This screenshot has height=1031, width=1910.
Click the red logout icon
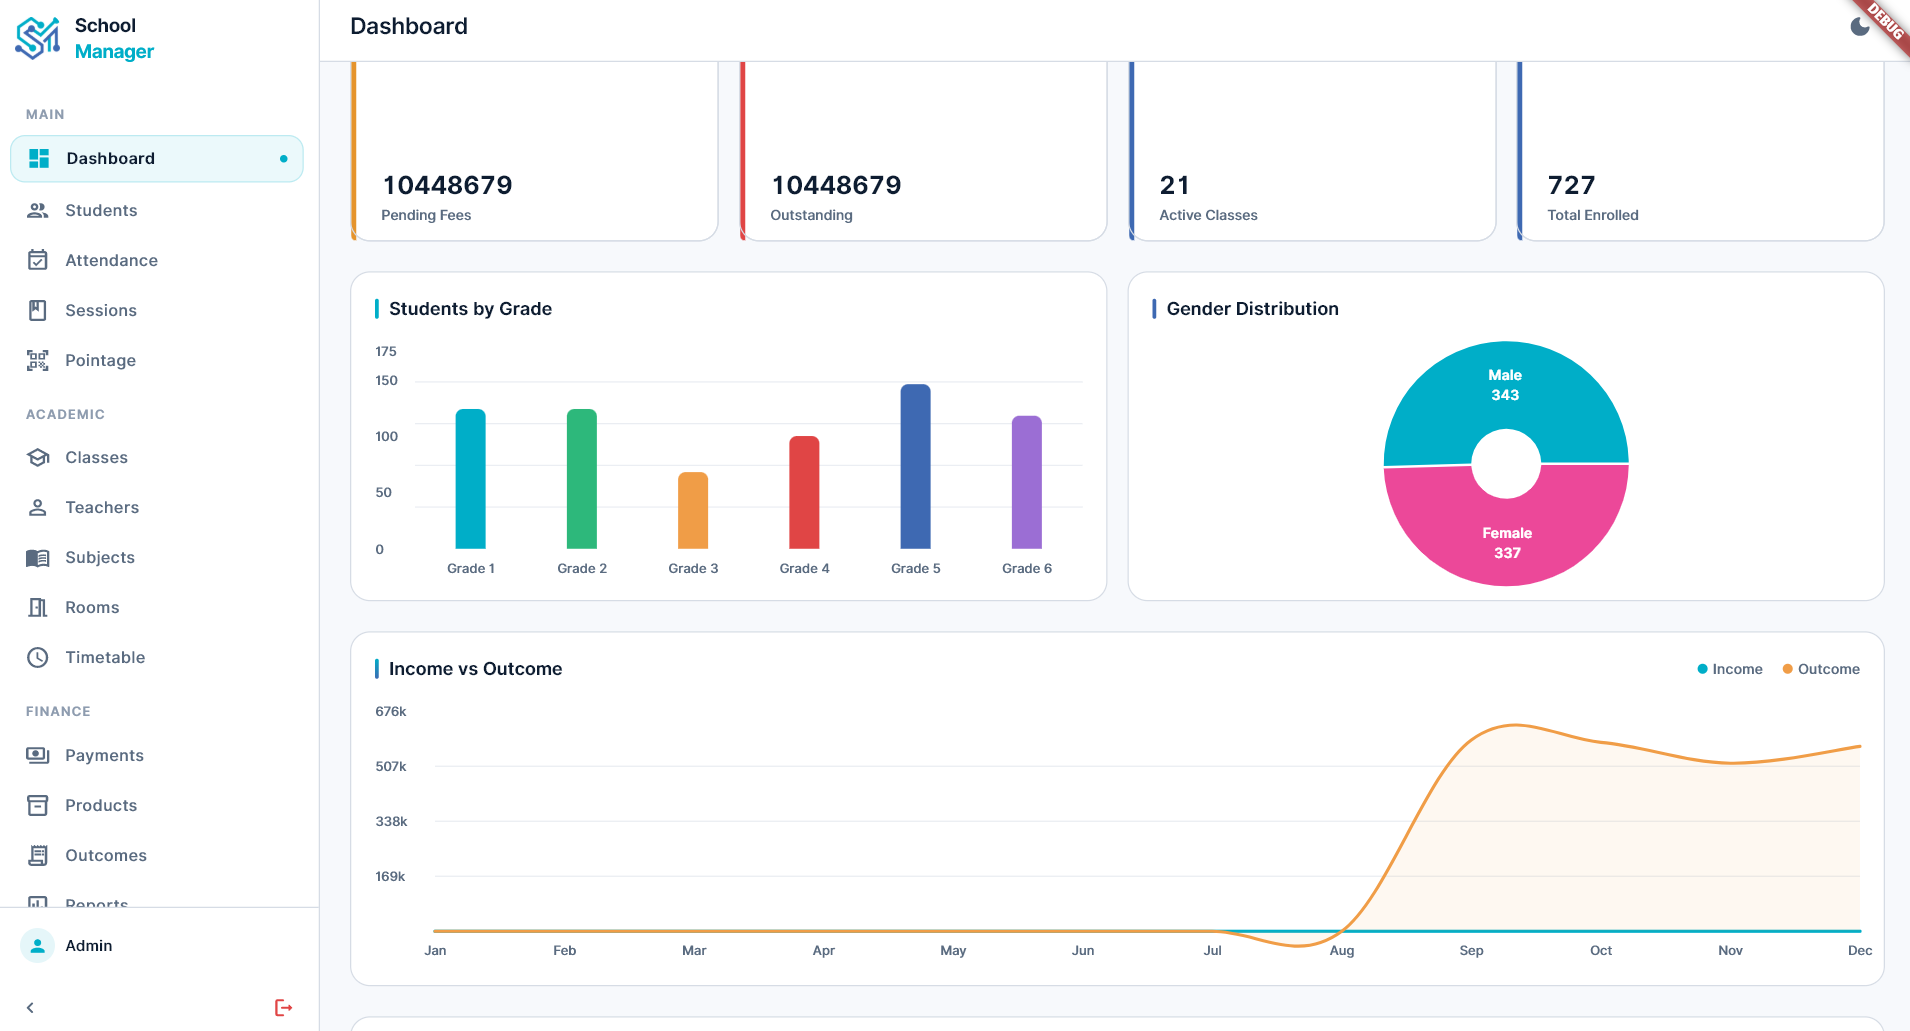284,1007
